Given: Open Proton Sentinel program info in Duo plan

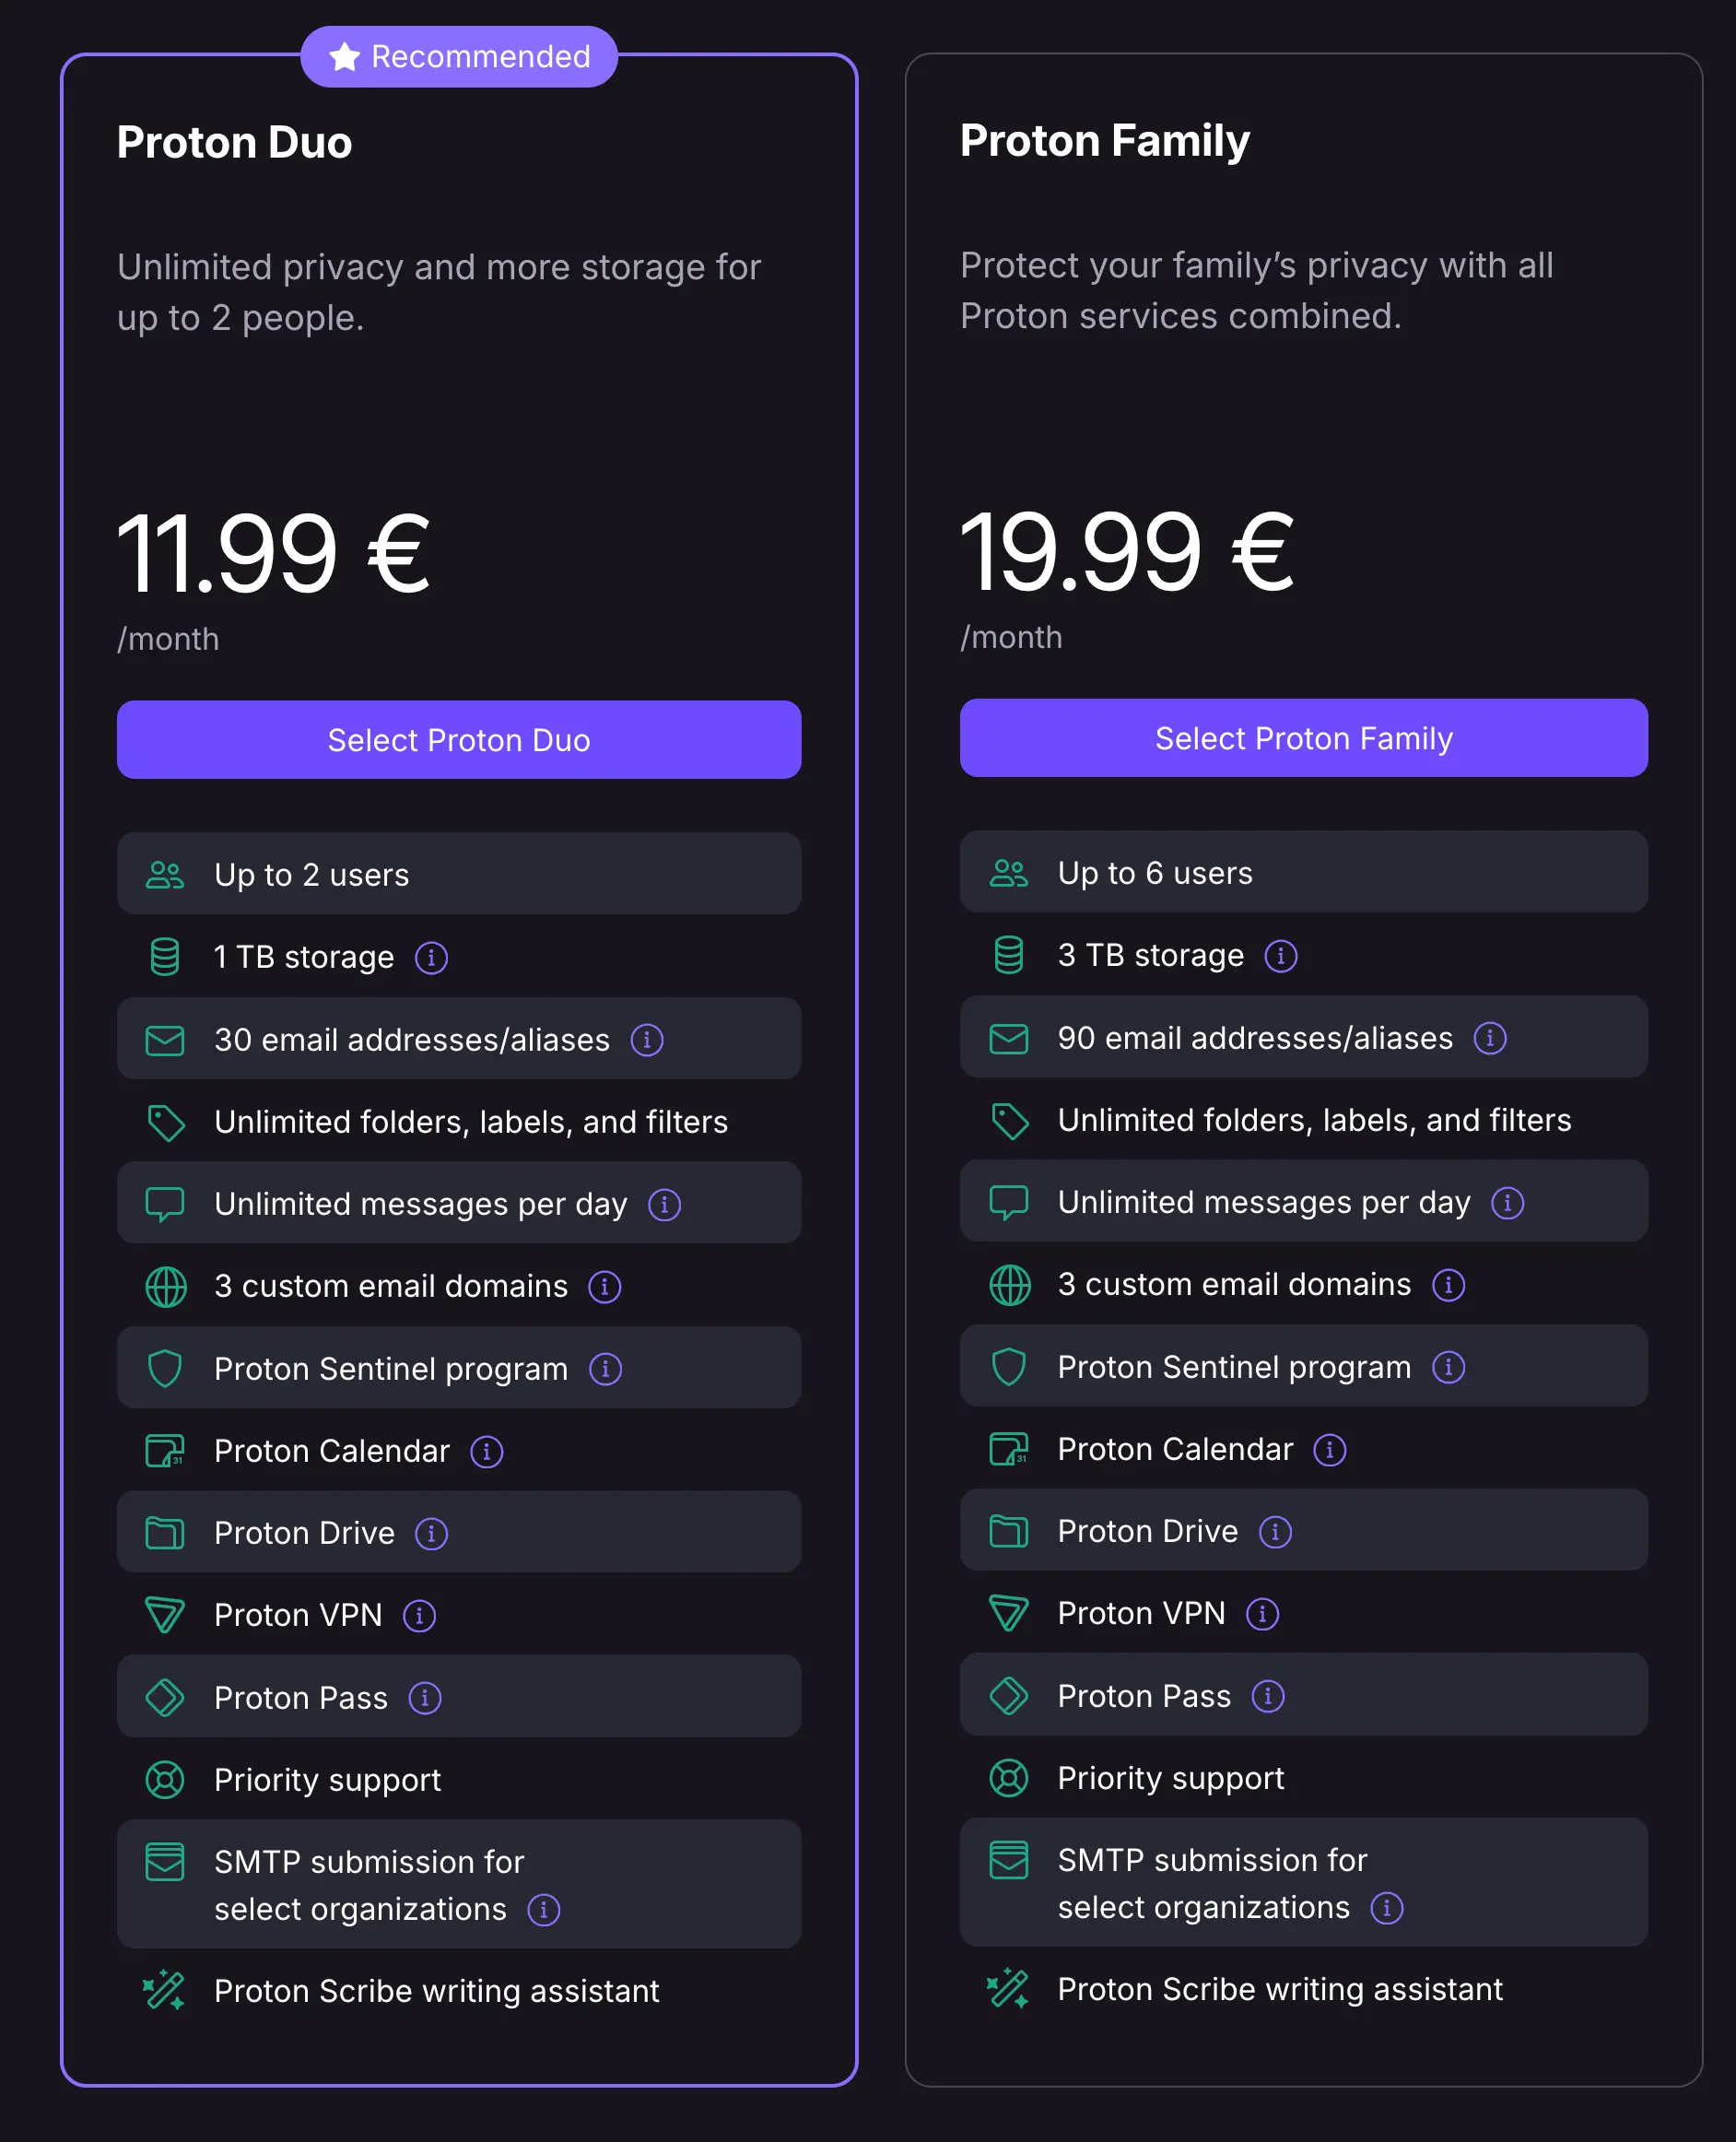Looking at the screenshot, I should [x=605, y=1369].
